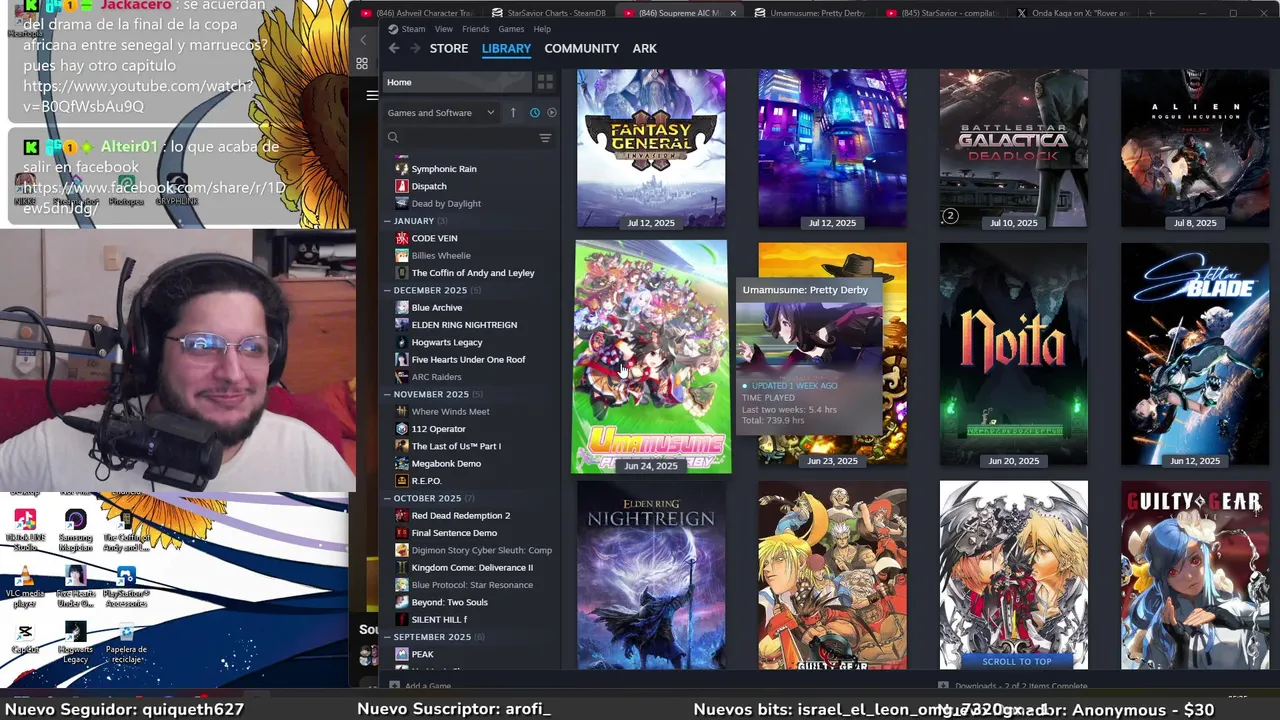Image resolution: width=1280 pixels, height=720 pixels.
Task: Select the Home button in library sidebar
Action: point(456,82)
